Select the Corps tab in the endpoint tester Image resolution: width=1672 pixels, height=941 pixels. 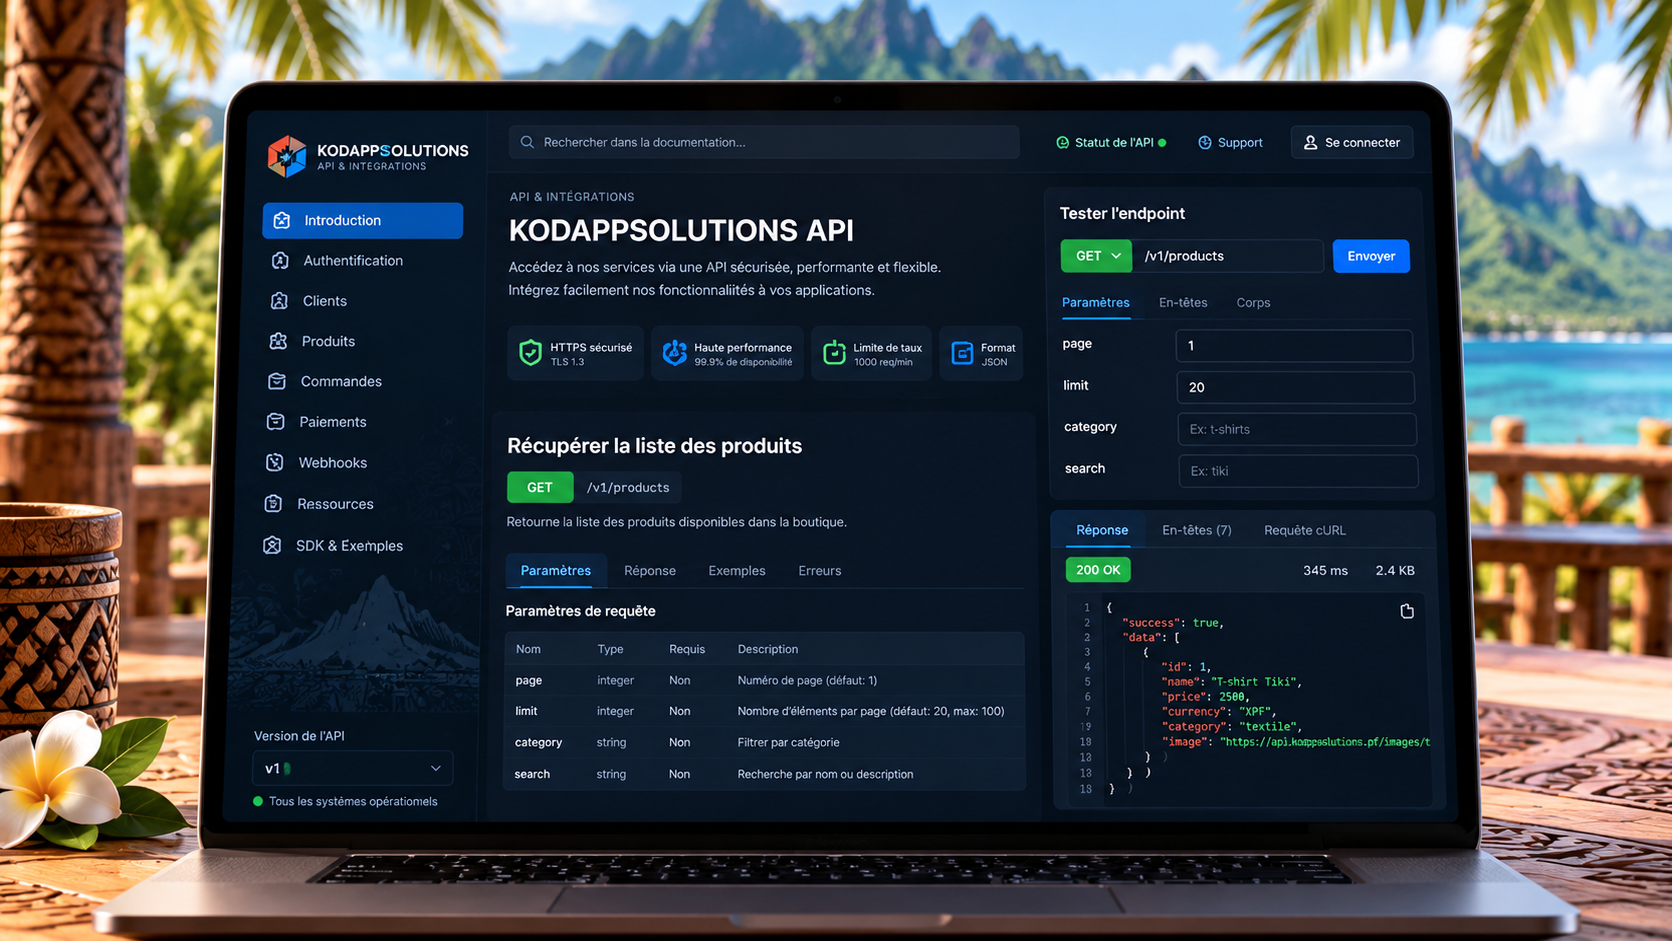click(x=1253, y=303)
